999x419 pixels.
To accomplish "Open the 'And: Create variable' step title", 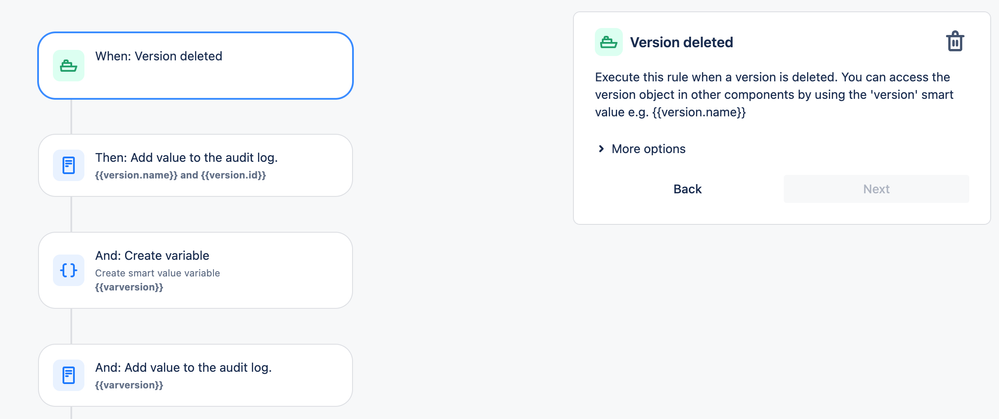I will 152,255.
